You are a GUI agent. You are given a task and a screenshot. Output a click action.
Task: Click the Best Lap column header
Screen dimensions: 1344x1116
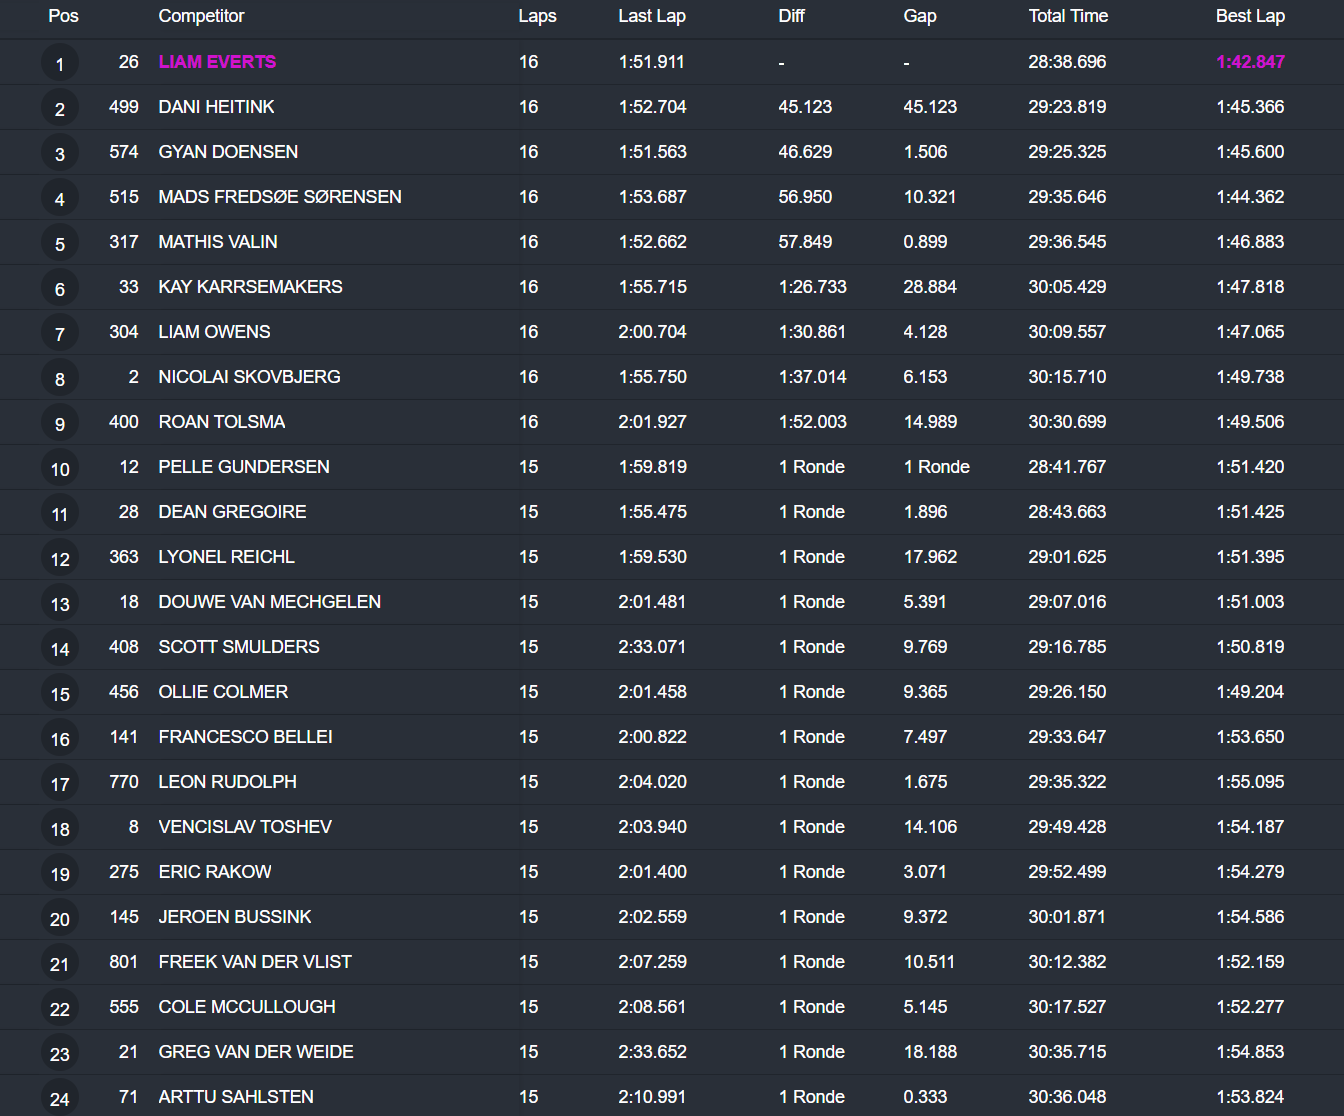click(x=1250, y=16)
